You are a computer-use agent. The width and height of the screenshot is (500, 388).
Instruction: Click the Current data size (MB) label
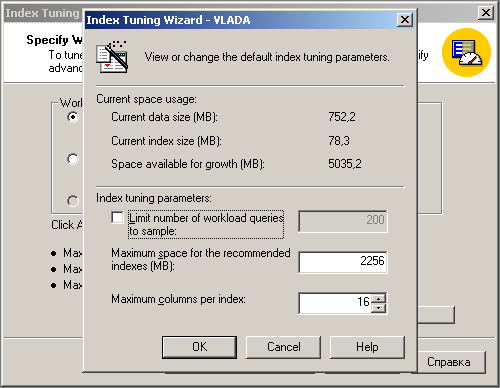(x=164, y=117)
